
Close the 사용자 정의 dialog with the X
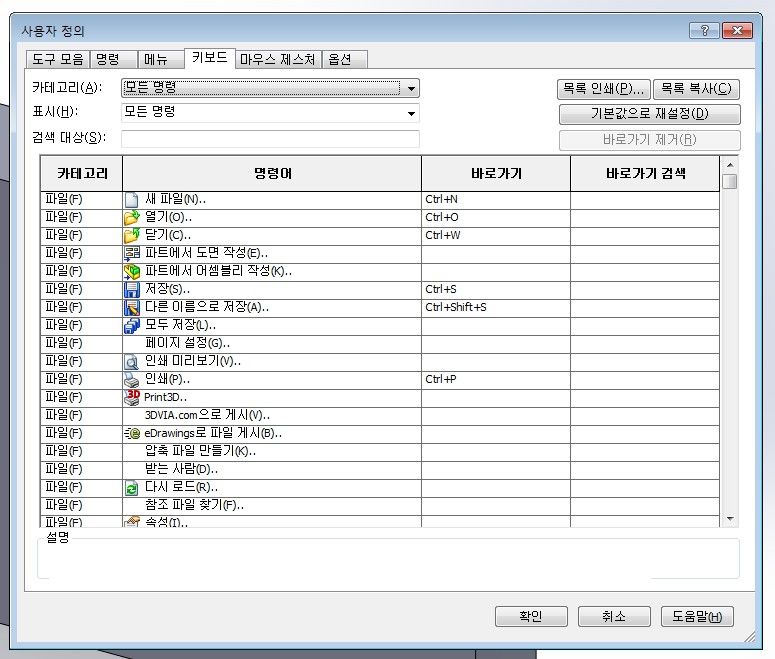(737, 31)
